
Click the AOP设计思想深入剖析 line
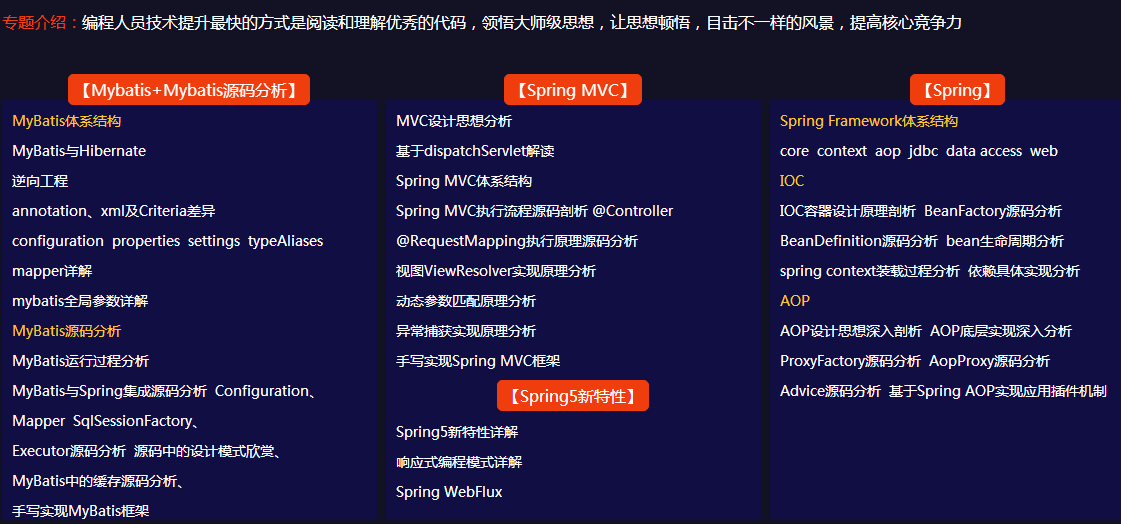(x=926, y=332)
